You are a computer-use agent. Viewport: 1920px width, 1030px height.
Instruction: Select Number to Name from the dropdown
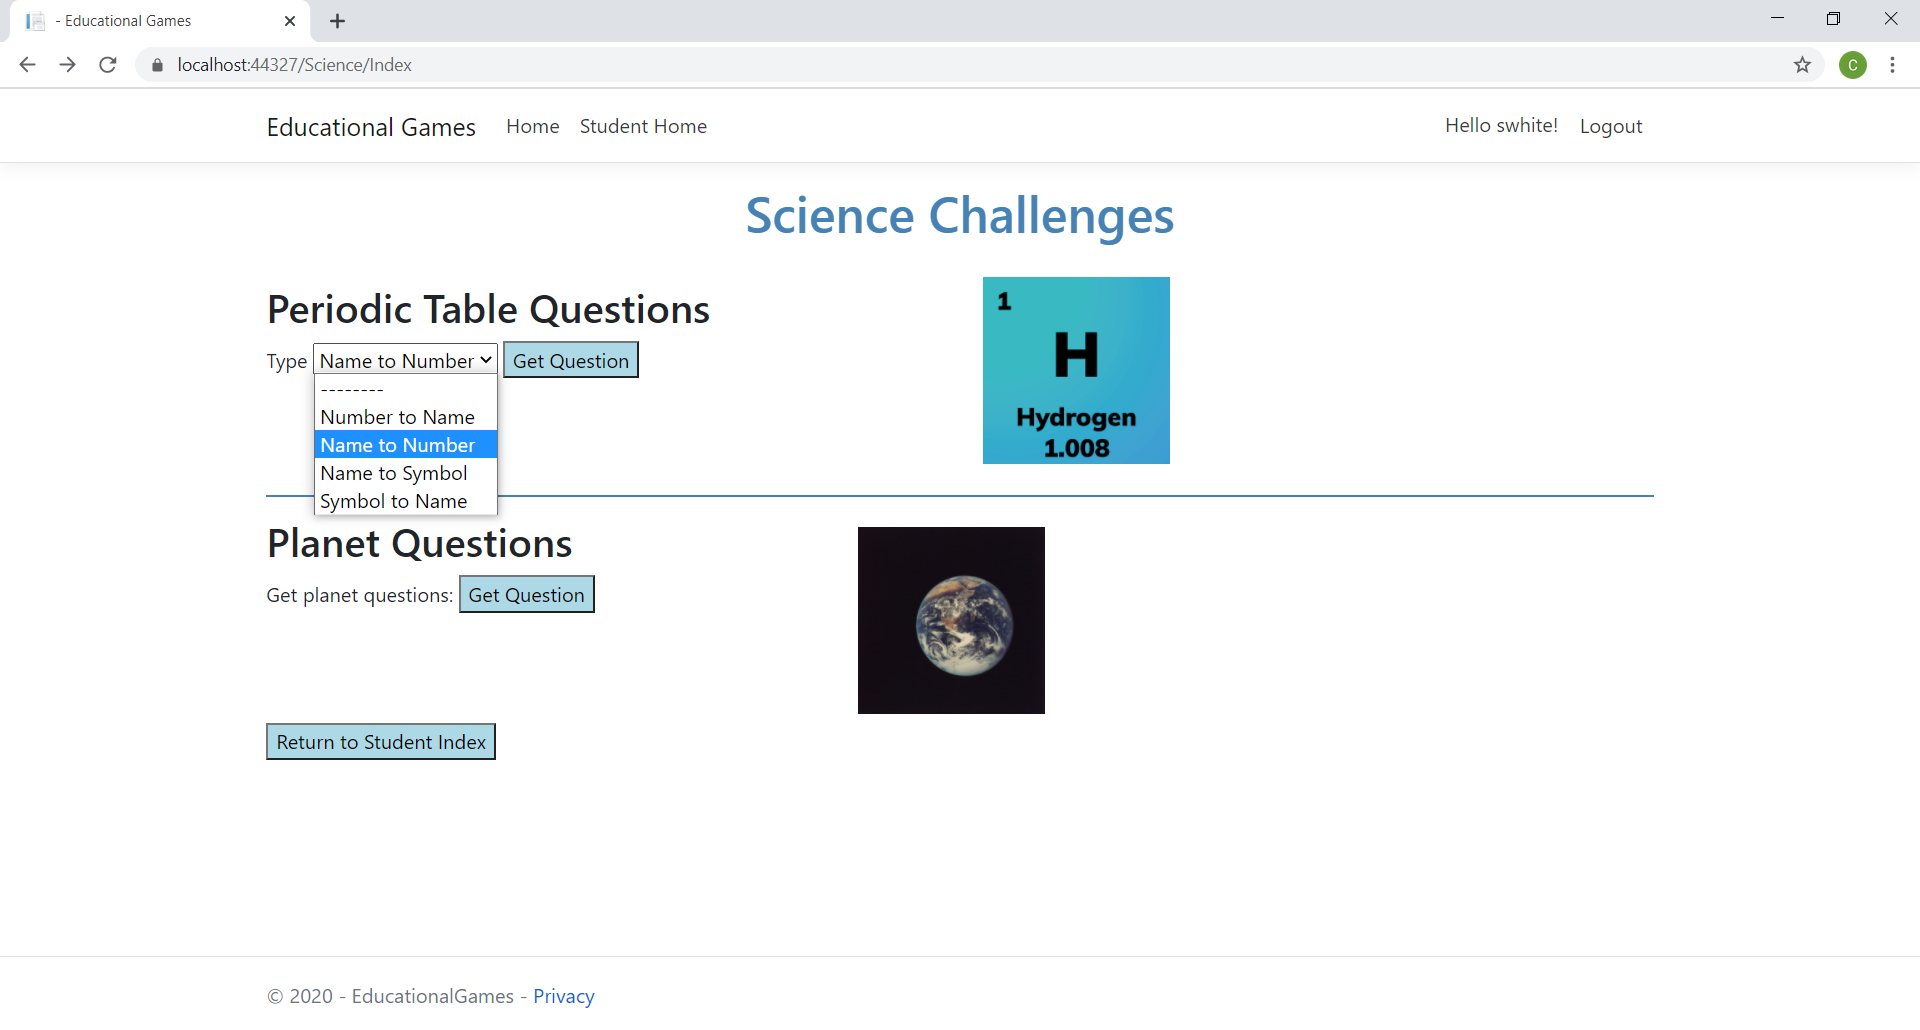pos(397,416)
